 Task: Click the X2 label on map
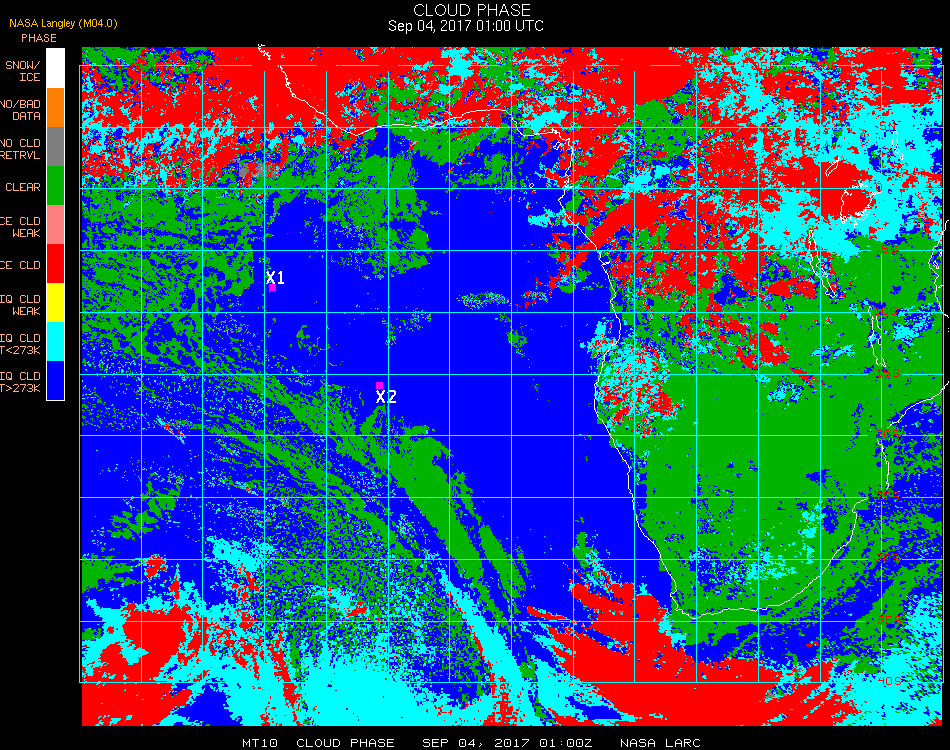click(386, 397)
